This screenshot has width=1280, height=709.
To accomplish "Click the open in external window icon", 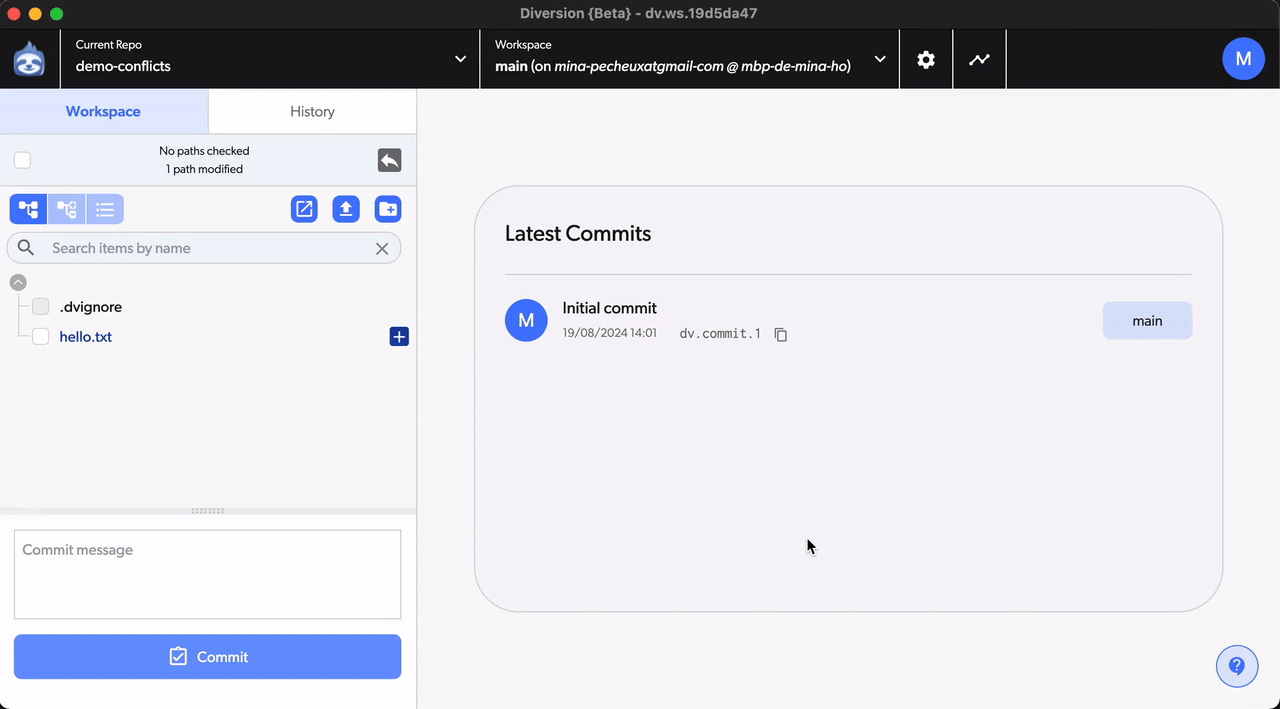I will (x=305, y=209).
